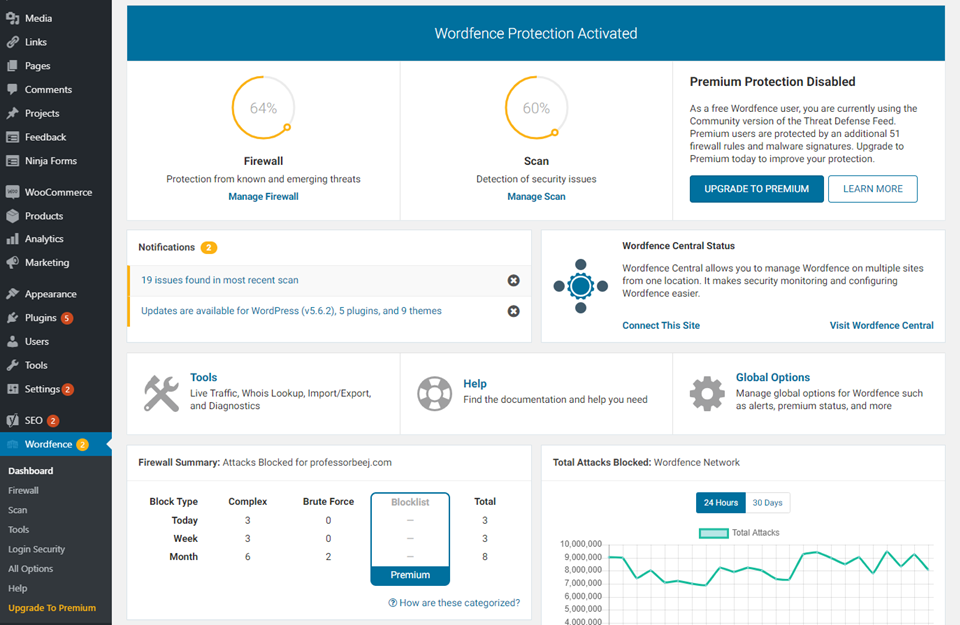This screenshot has height=625, width=960.
Task: Open the Manage Firewall link
Action: (263, 197)
